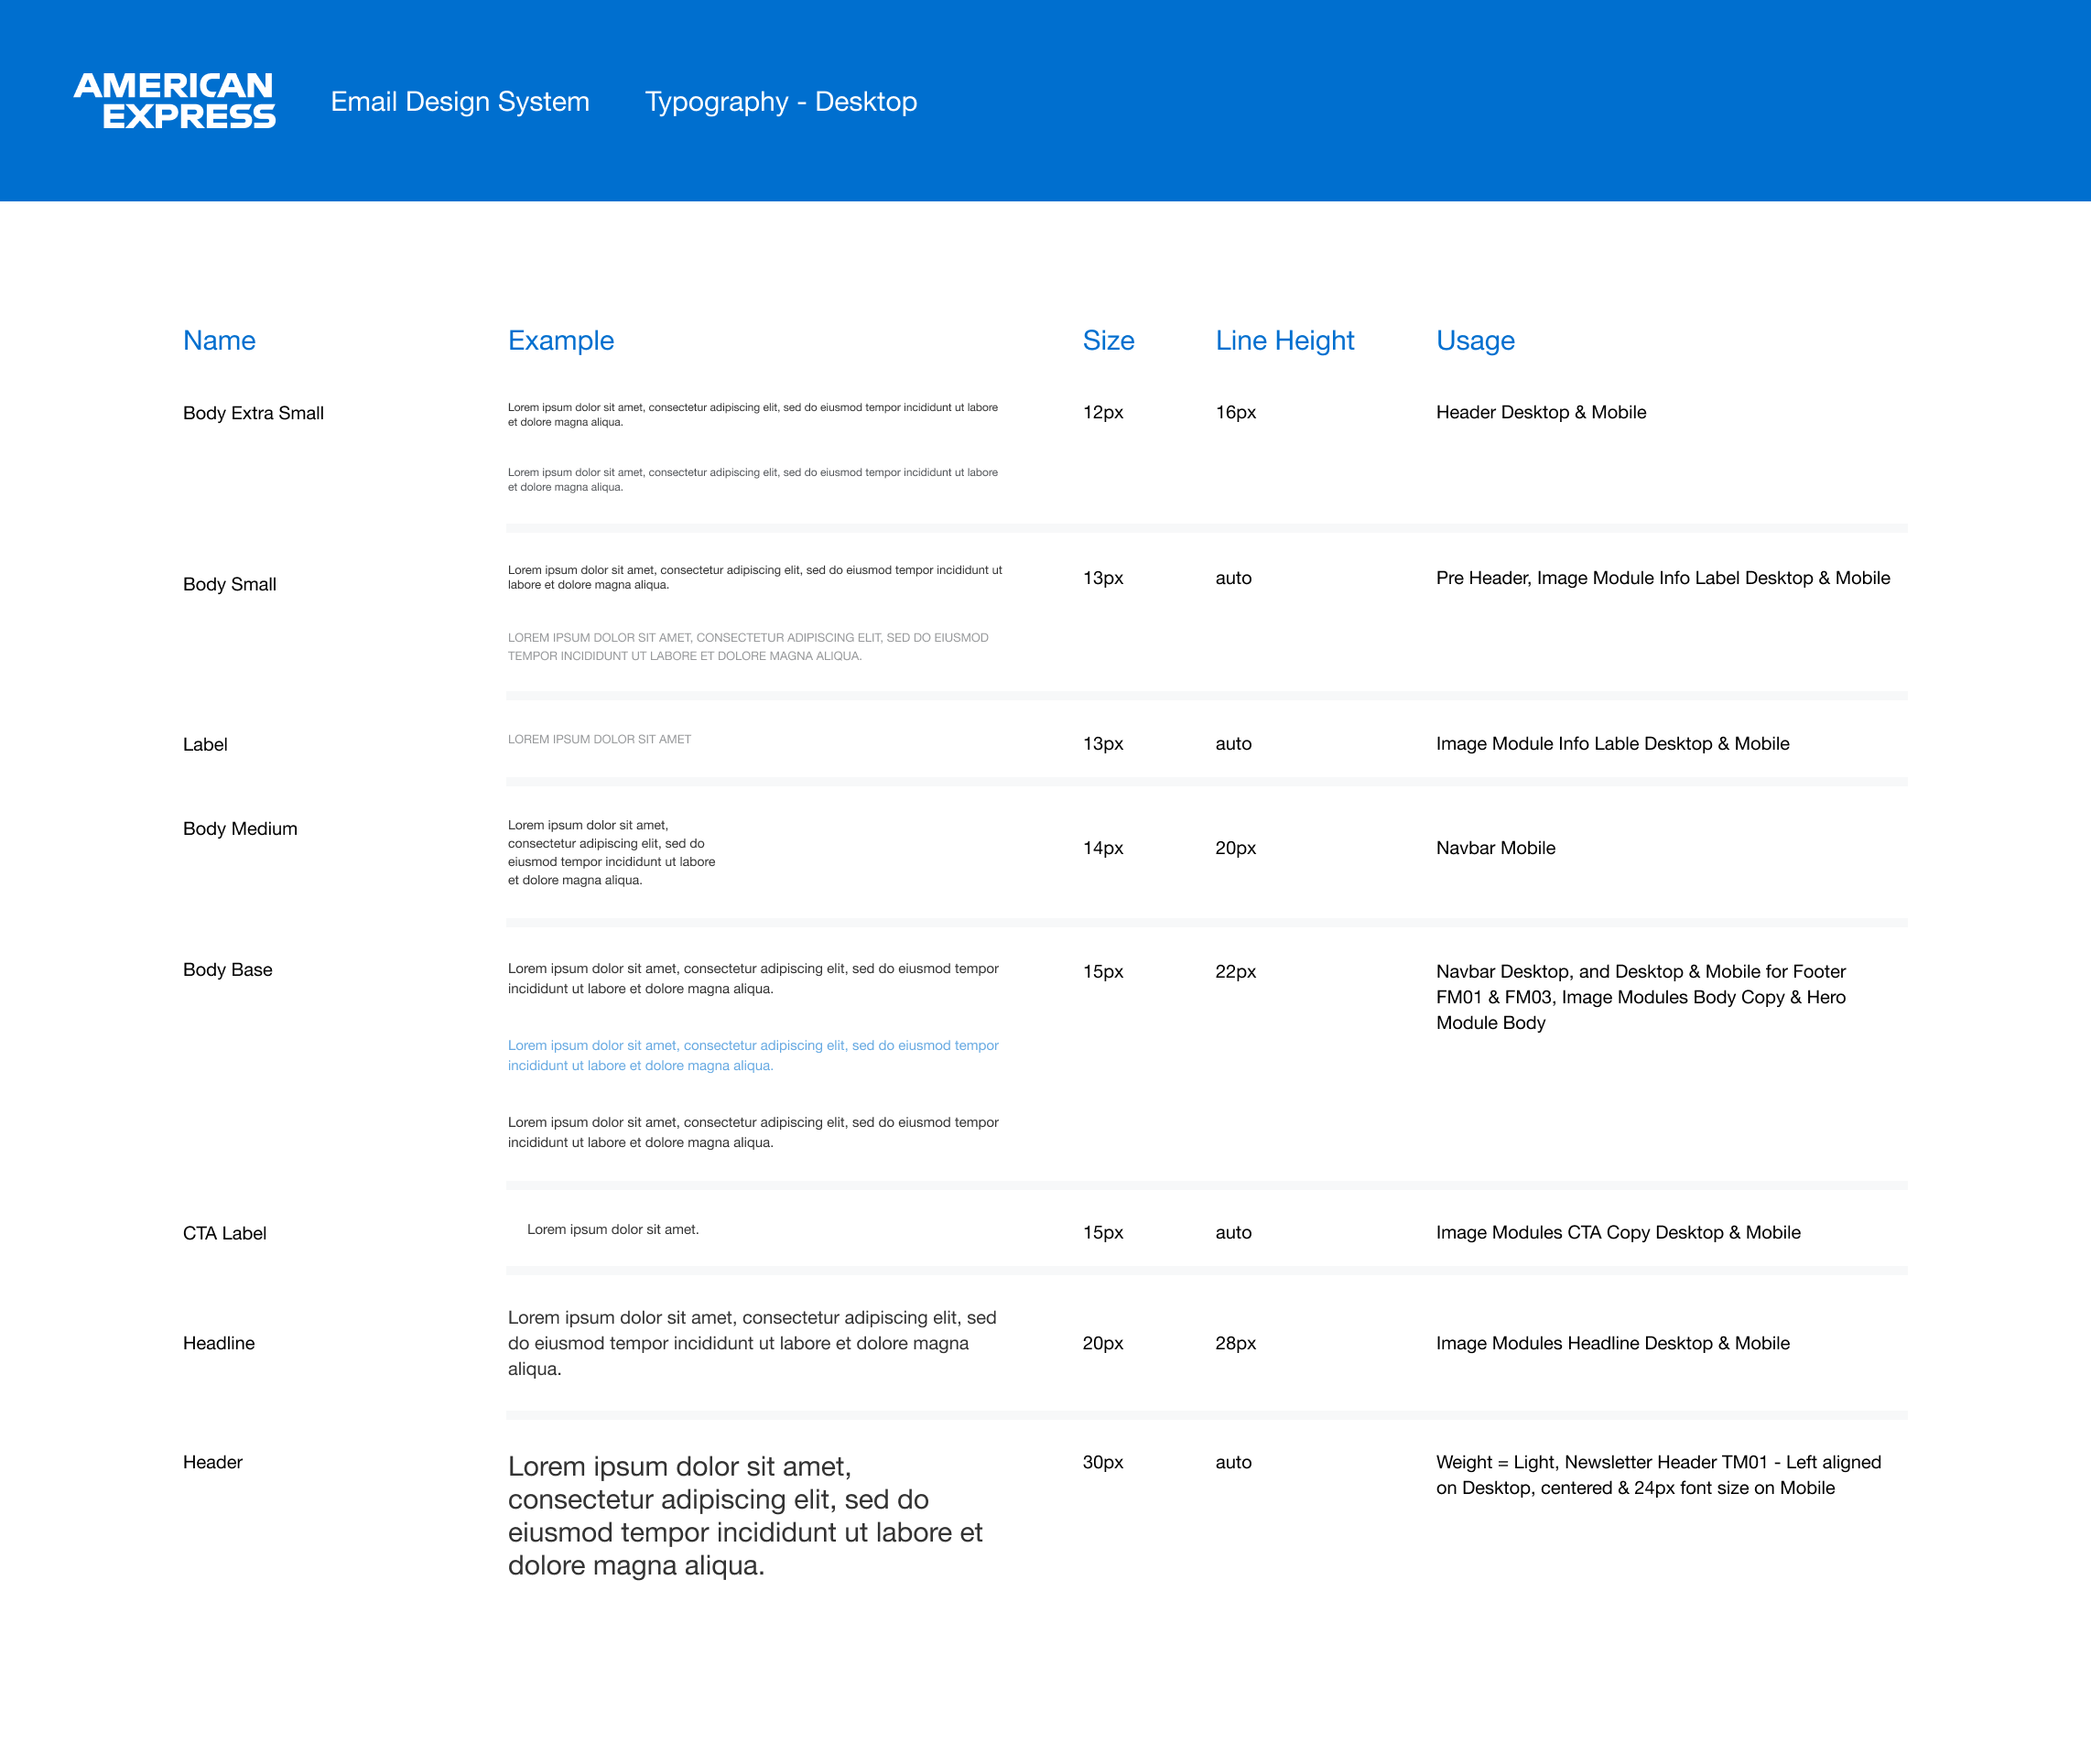This screenshot has height=1764, width=2091.
Task: Click the blue Body Base example paragraph
Action: tap(753, 1055)
